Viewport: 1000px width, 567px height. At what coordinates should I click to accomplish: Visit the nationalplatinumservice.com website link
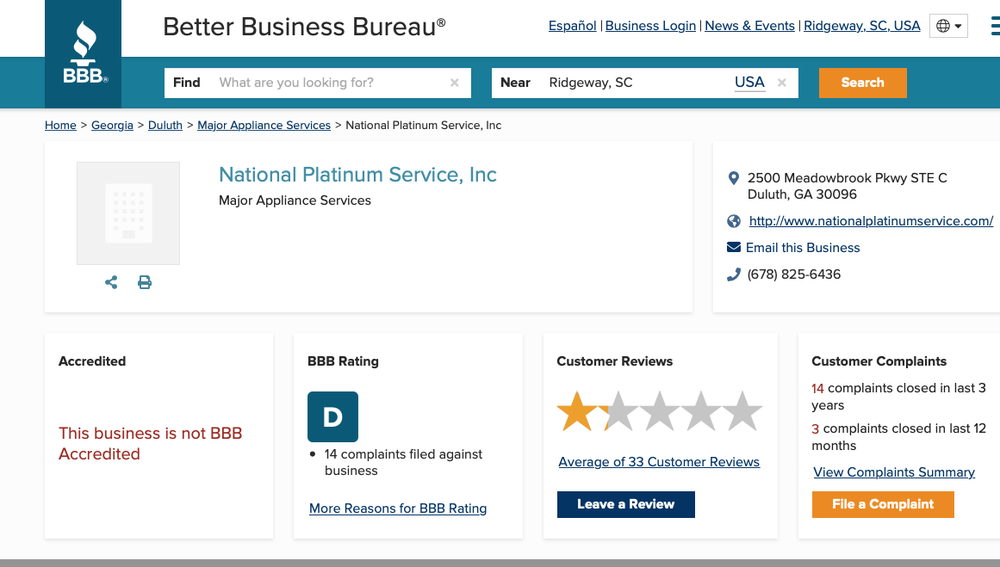click(x=870, y=221)
